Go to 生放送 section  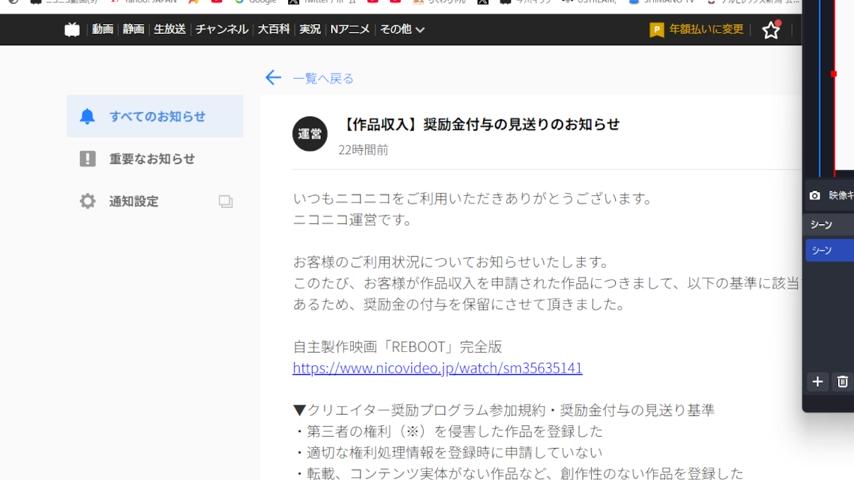tap(169, 29)
